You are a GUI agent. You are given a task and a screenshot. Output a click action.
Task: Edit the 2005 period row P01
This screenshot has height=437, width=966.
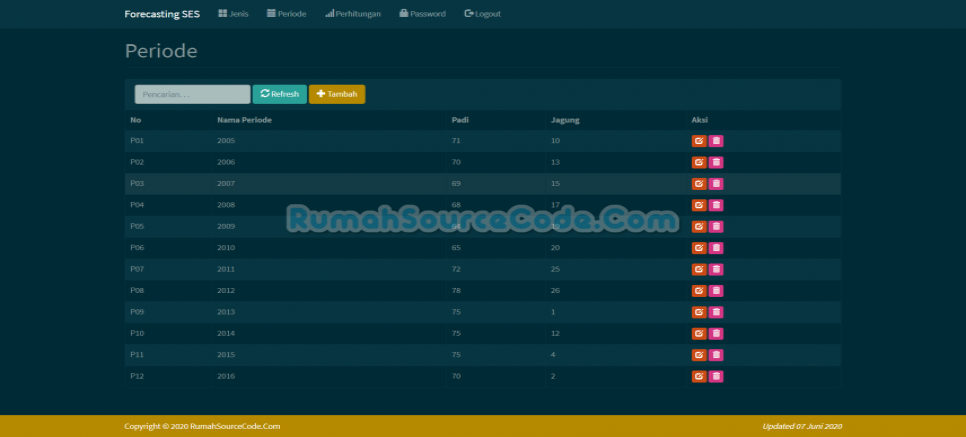699,141
